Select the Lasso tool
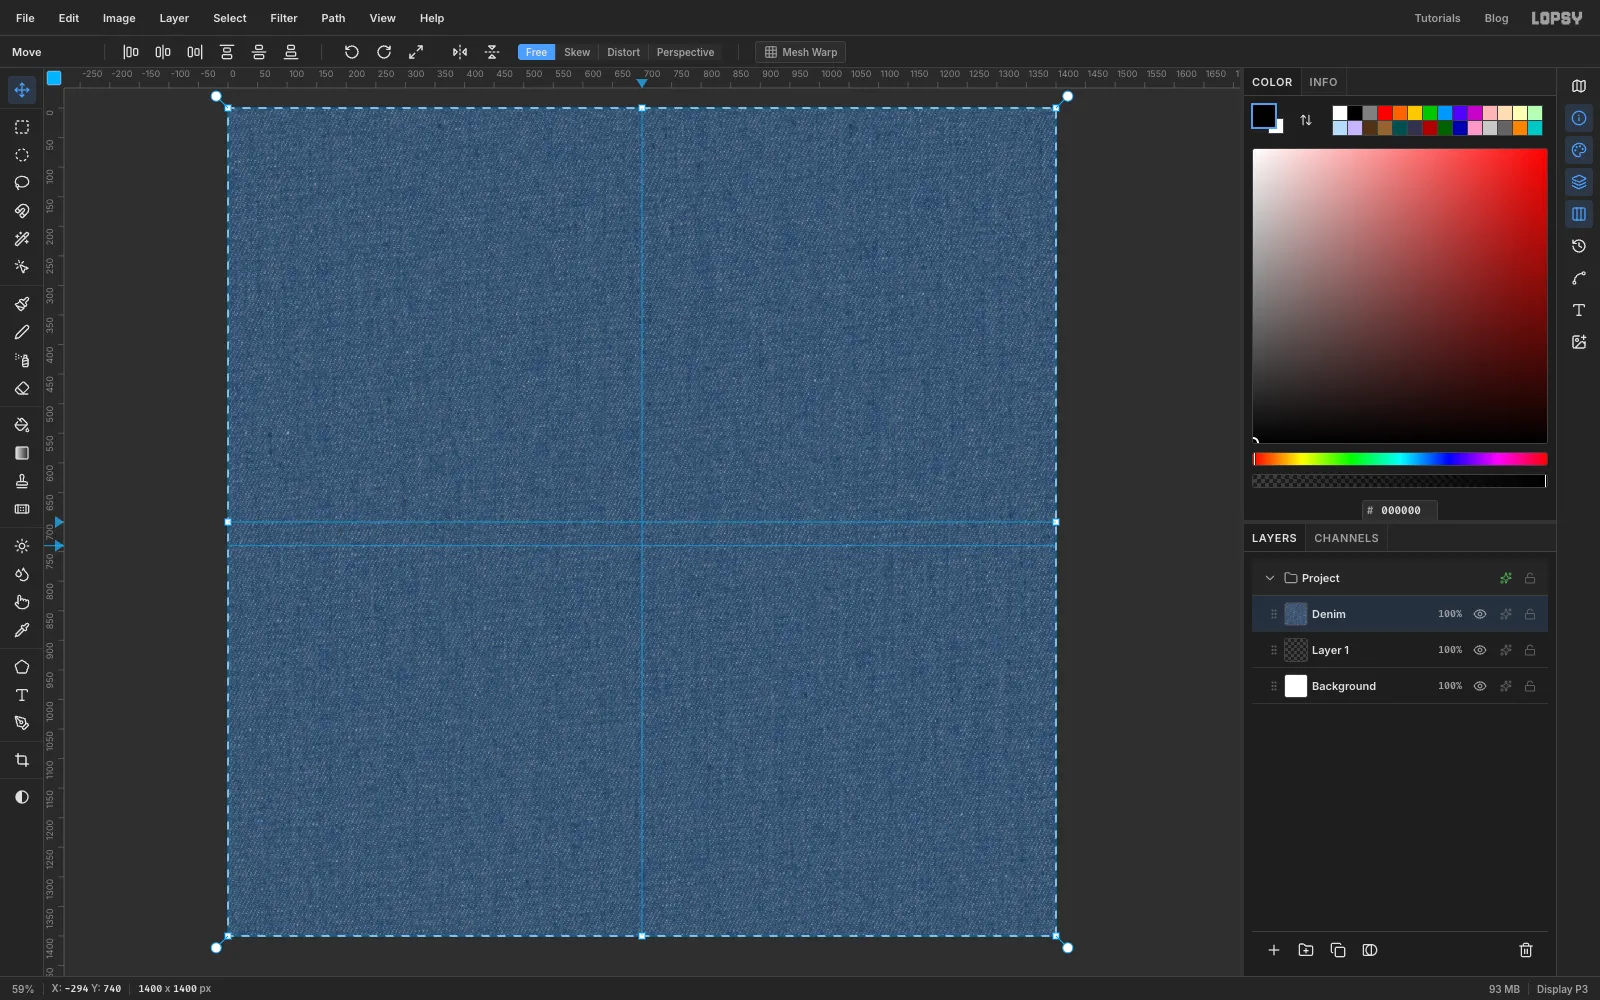 click(x=21, y=183)
